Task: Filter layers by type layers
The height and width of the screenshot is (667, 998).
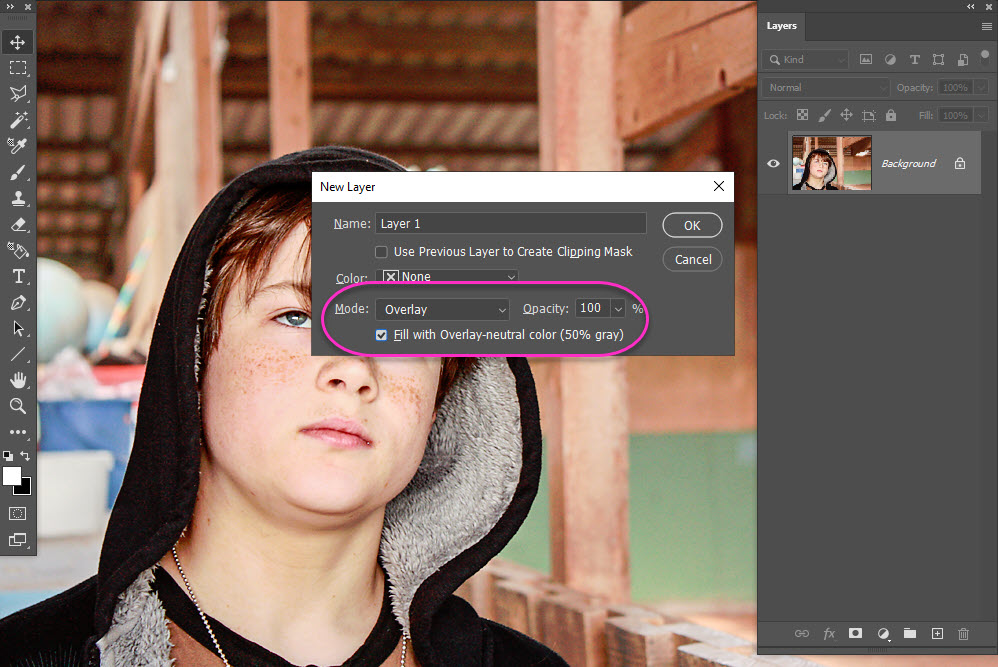Action: pos(915,59)
